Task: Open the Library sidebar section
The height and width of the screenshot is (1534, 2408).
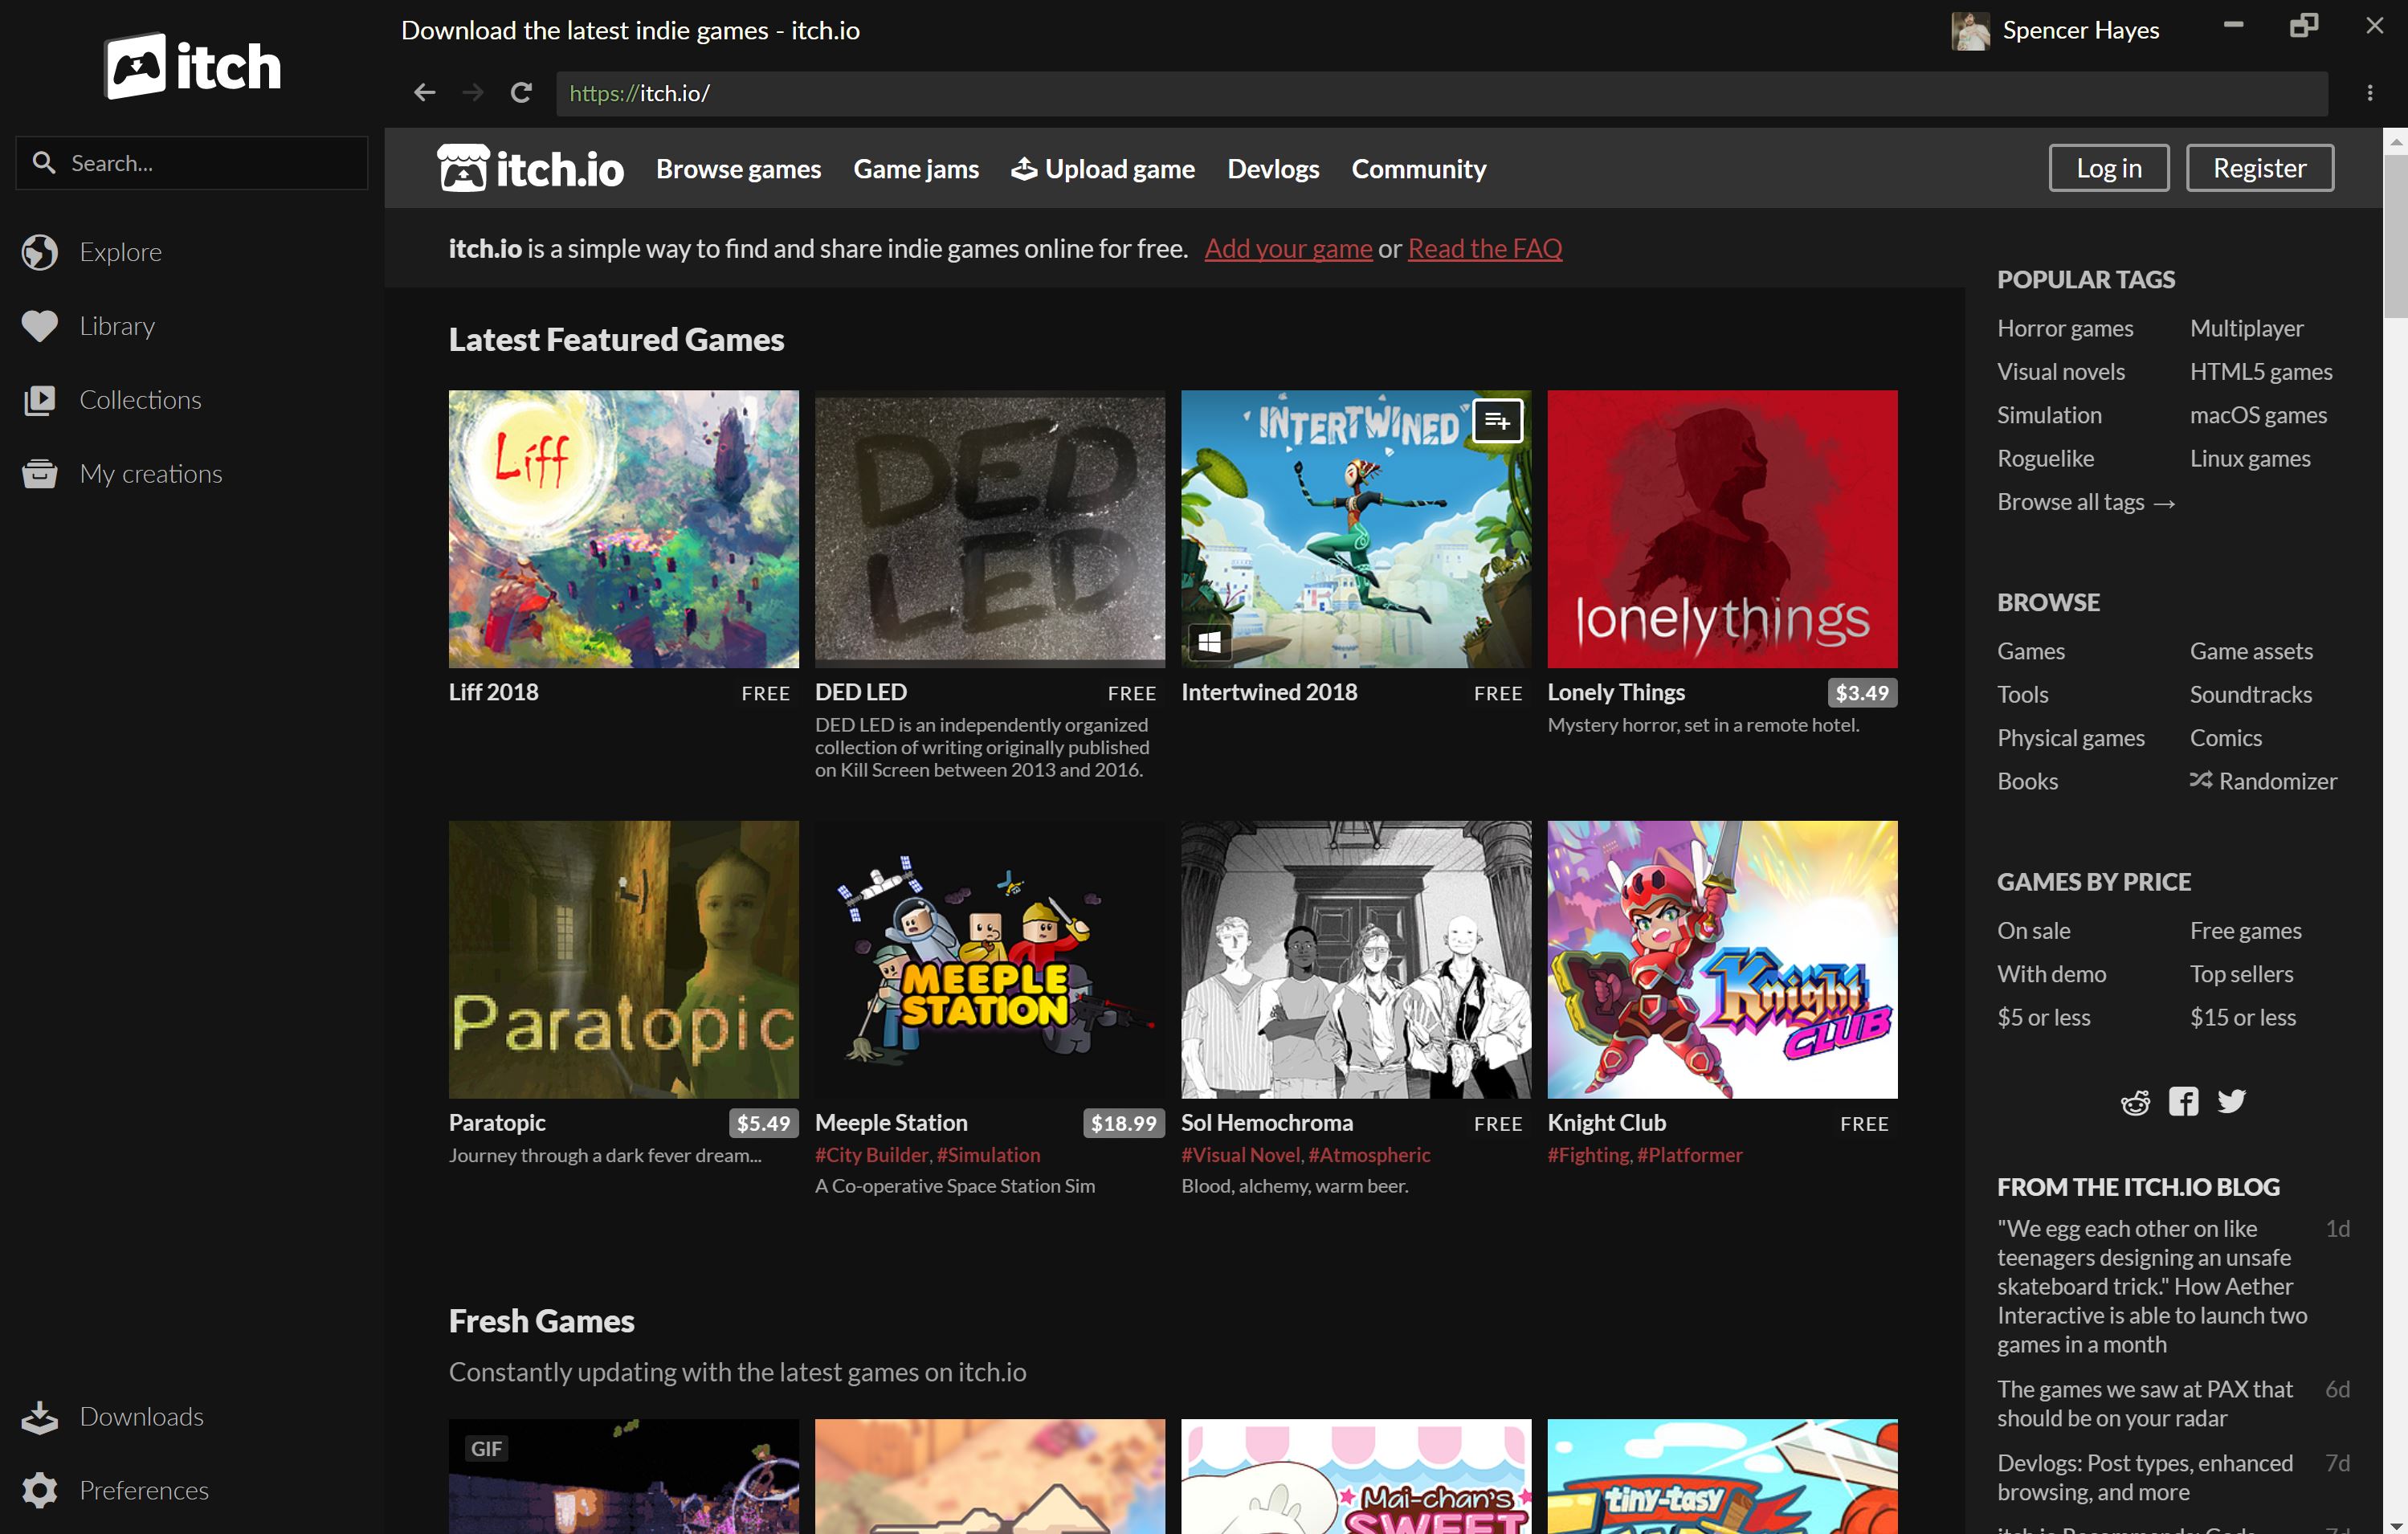Action: point(114,324)
